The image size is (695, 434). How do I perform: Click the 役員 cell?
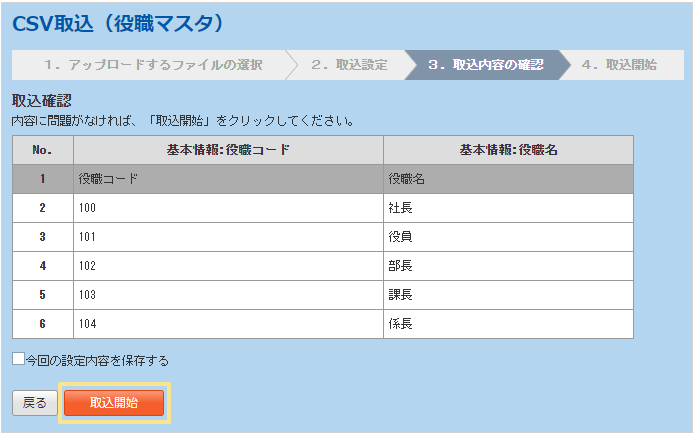508,237
